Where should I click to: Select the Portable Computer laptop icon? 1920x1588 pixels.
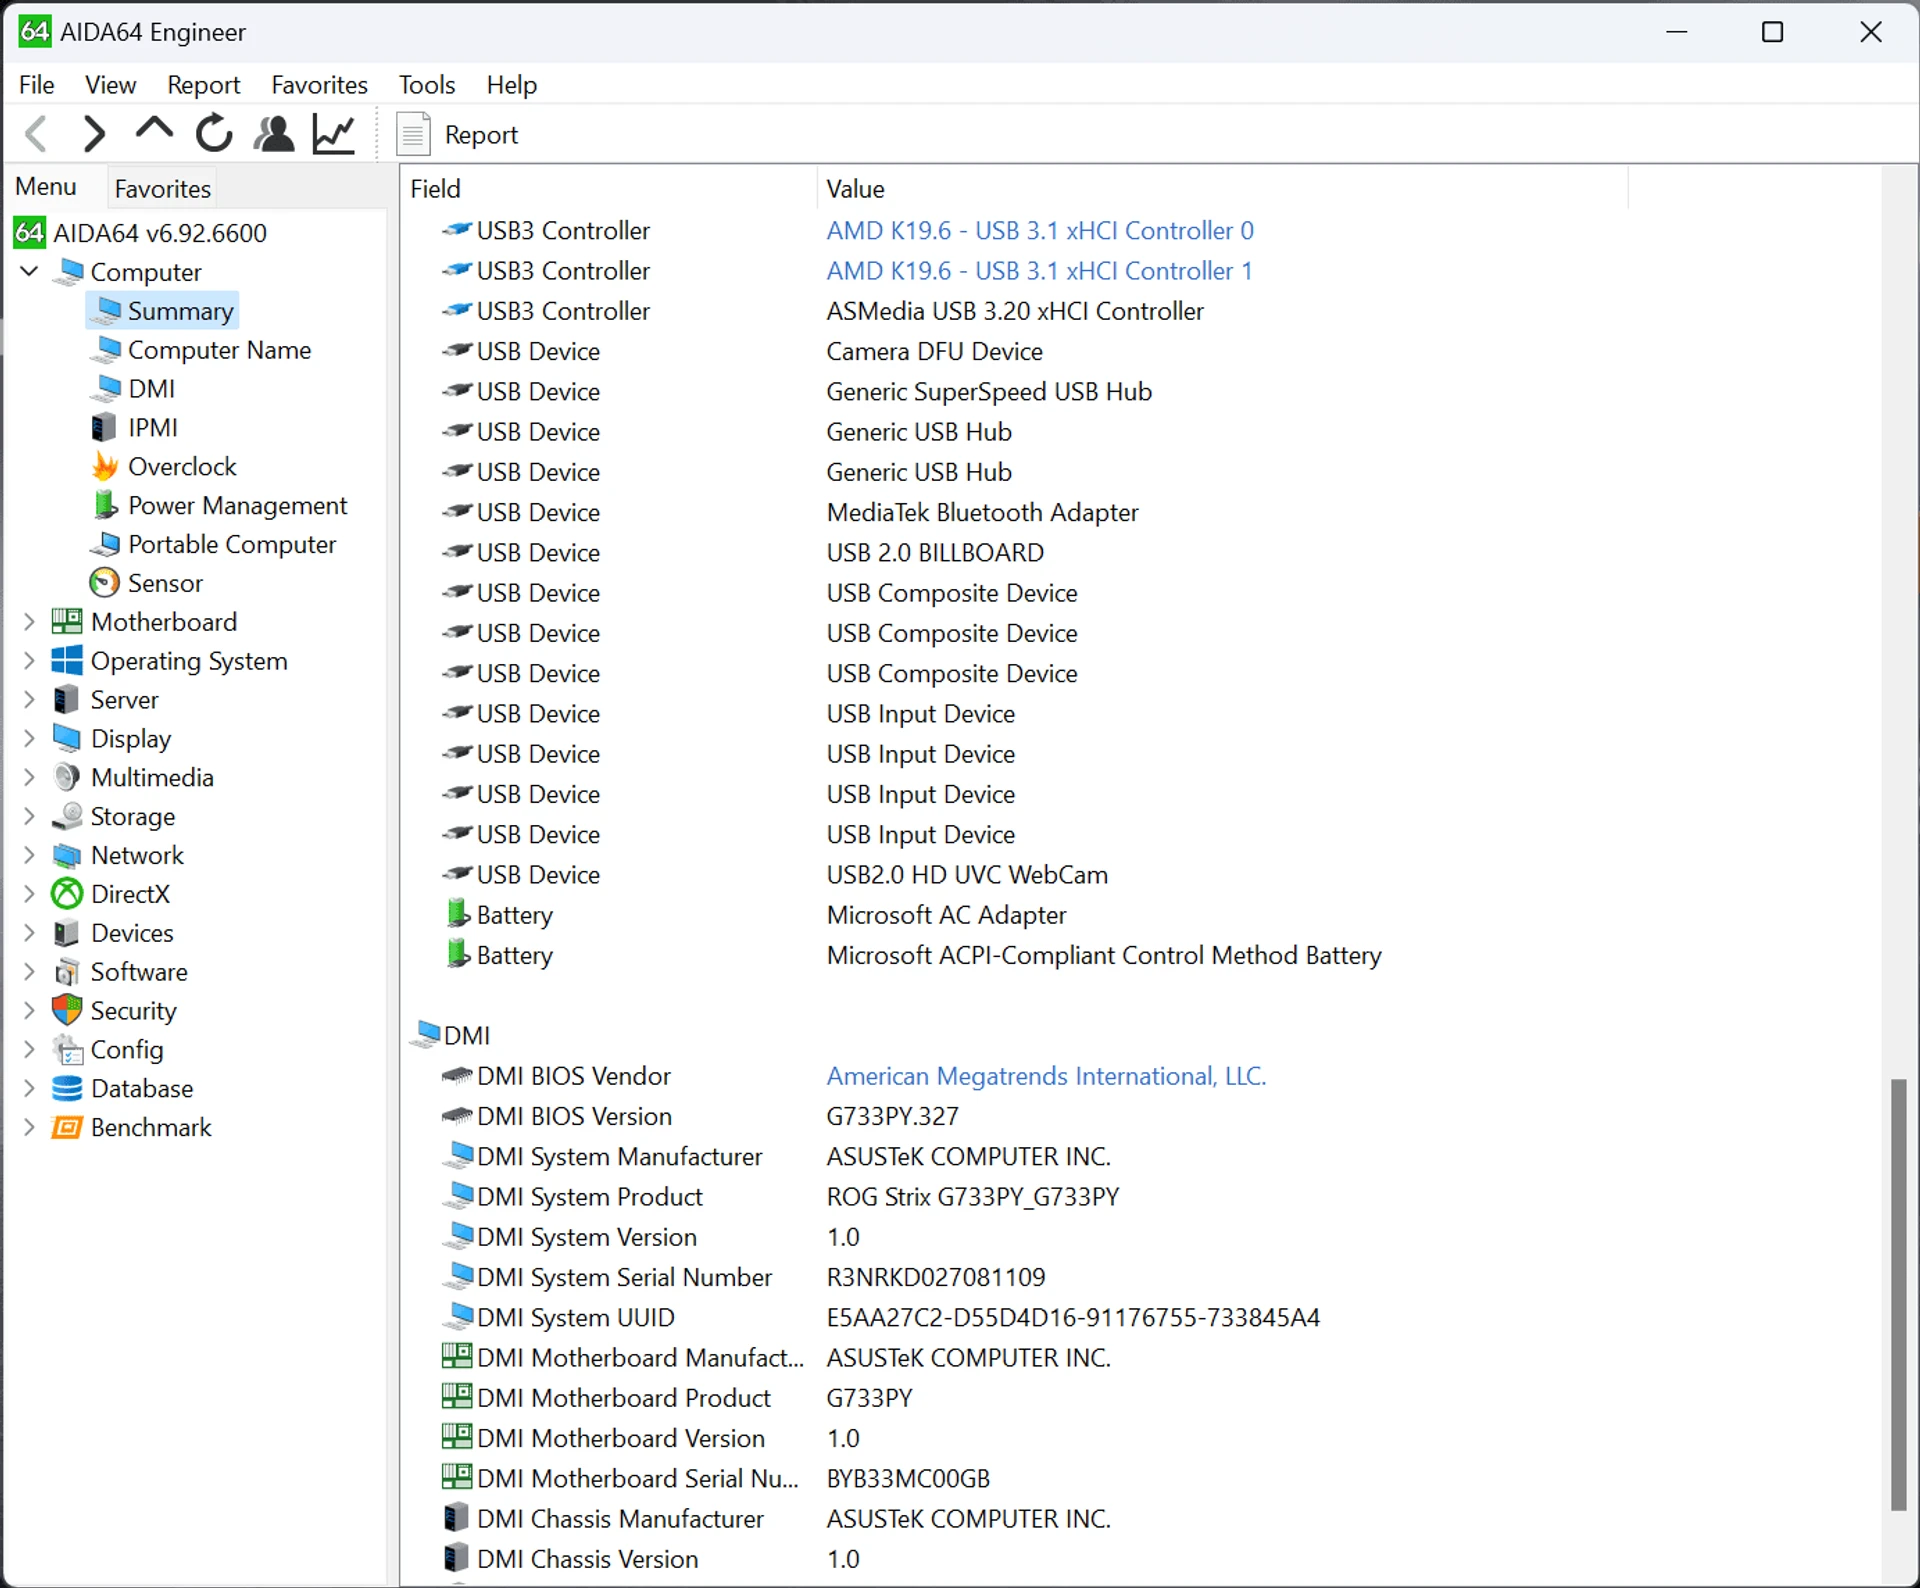(x=106, y=544)
